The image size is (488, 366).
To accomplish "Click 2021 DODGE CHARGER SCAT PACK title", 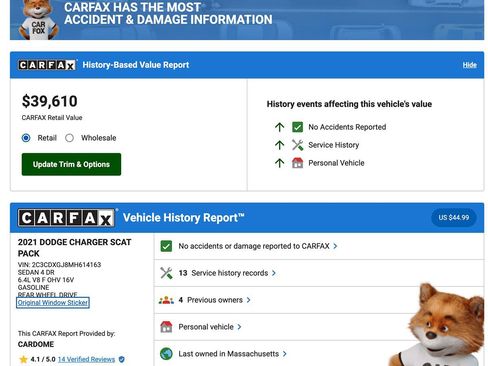I will pyautogui.click(x=74, y=248).
